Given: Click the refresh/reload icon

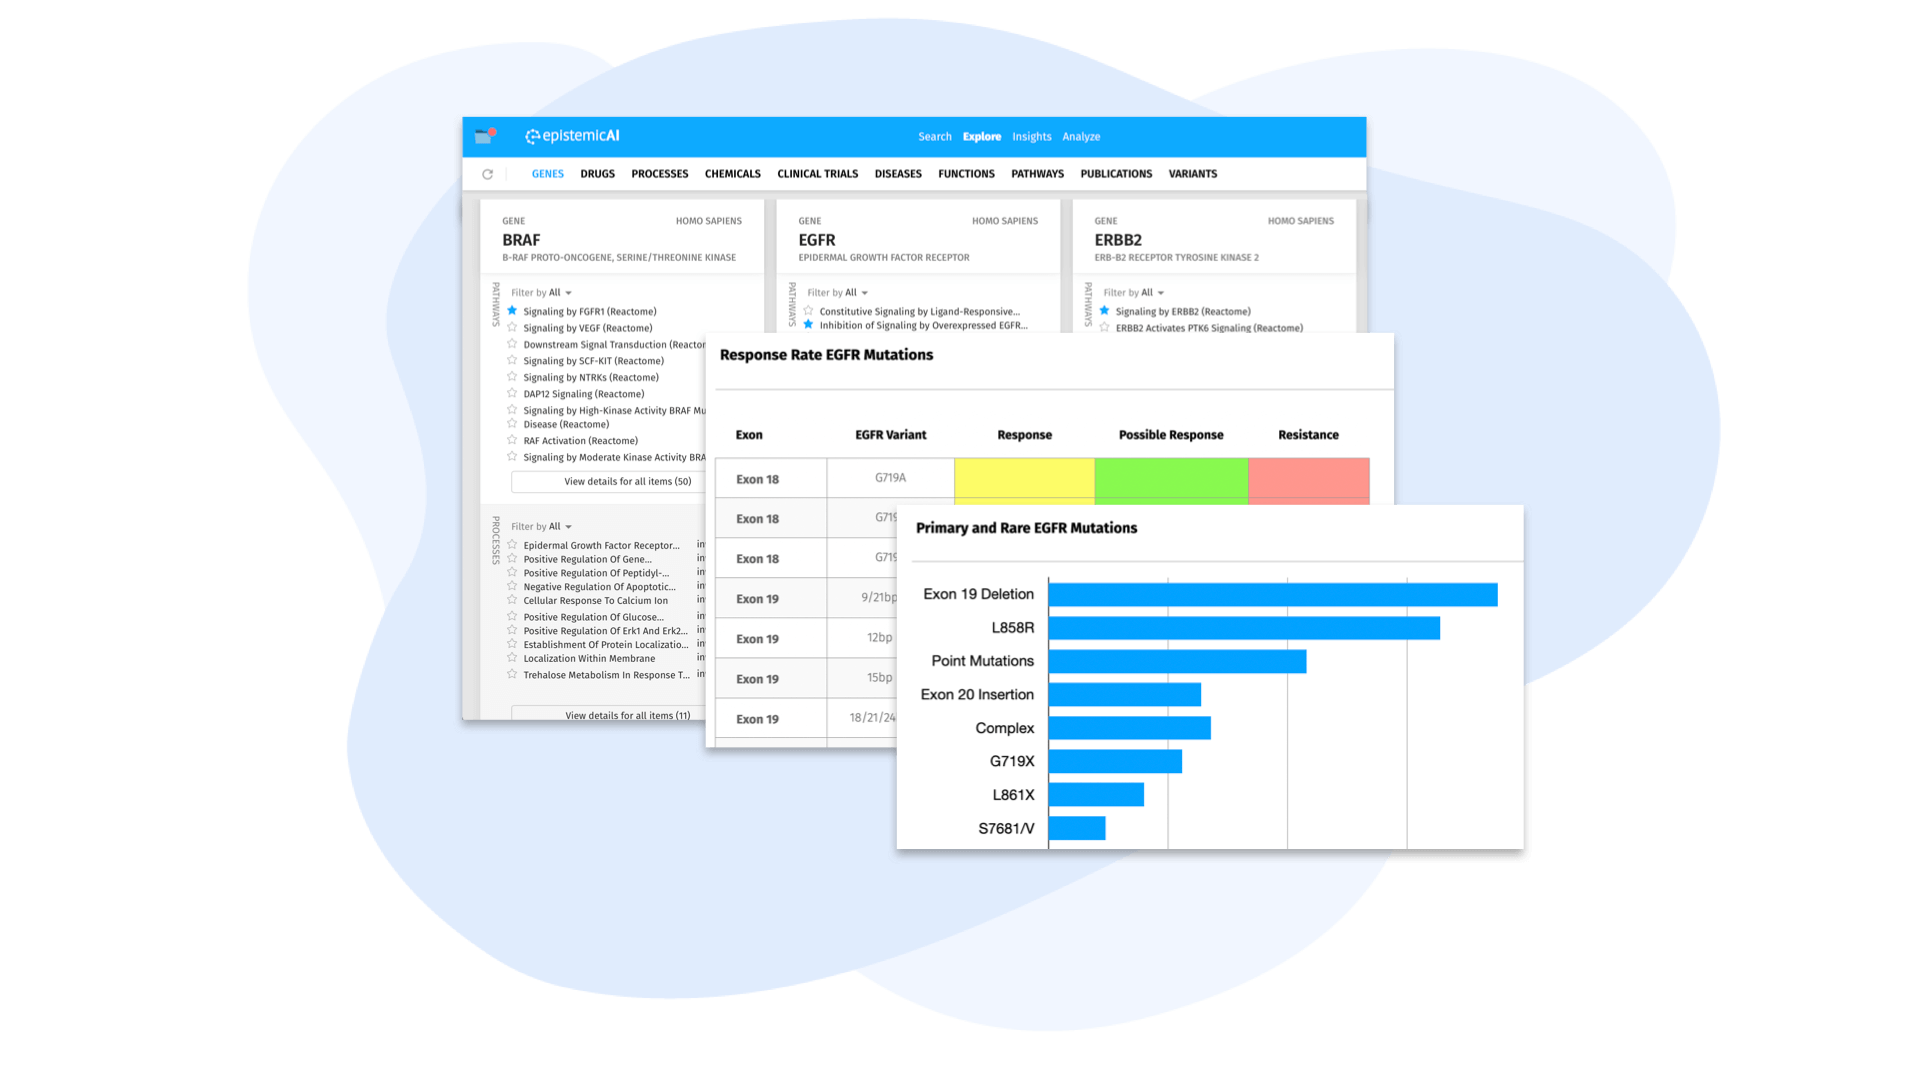Looking at the screenshot, I should [487, 174].
